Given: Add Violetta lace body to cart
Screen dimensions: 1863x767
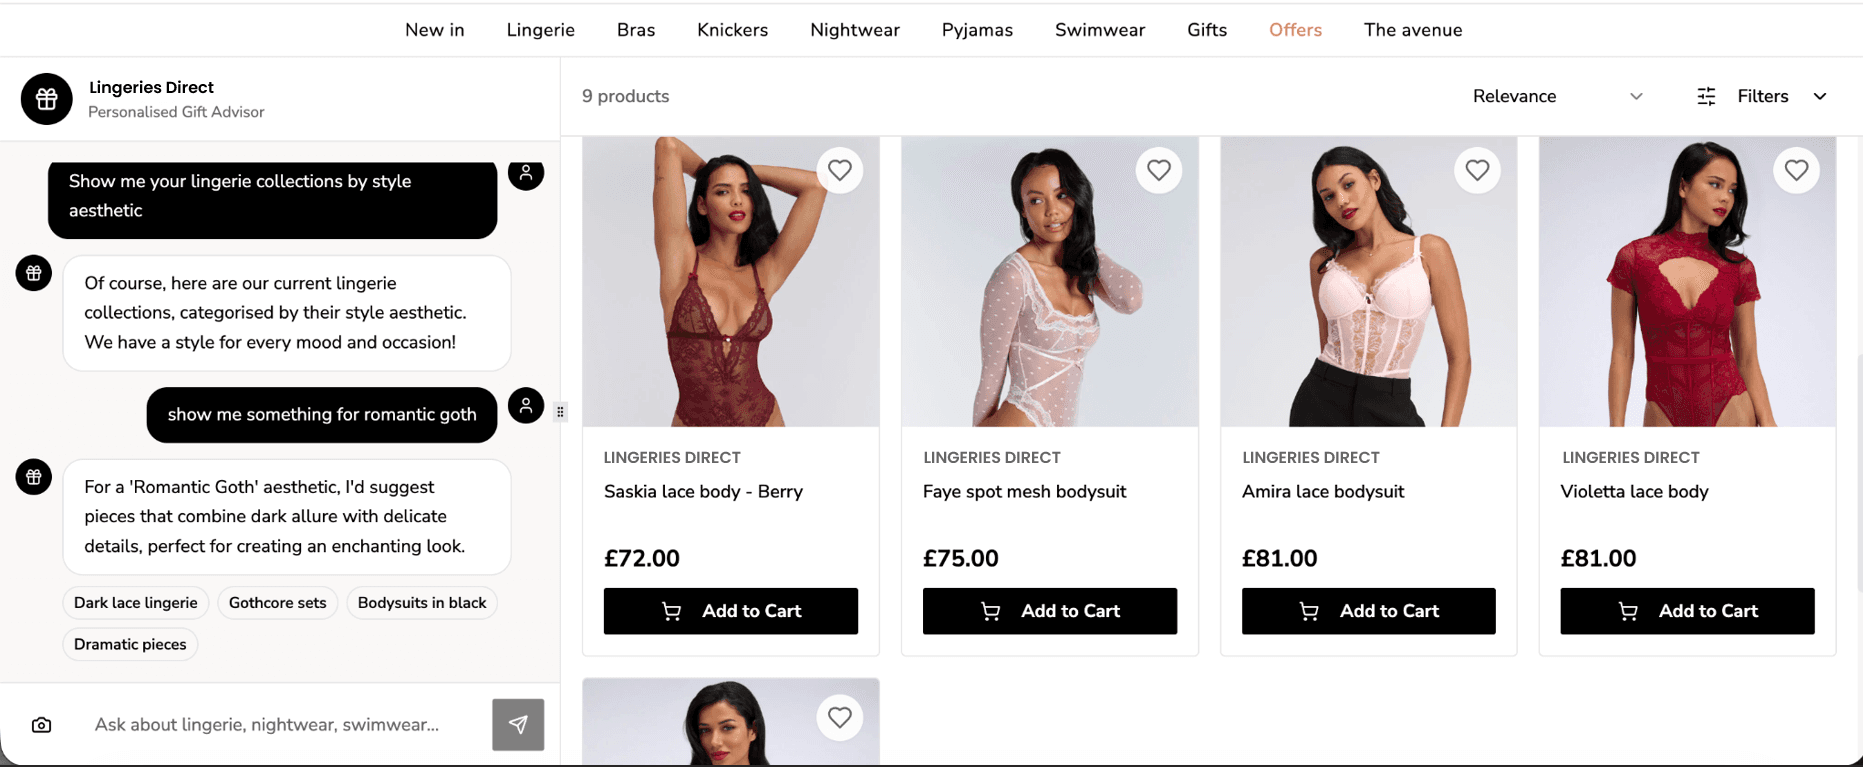Looking at the screenshot, I should pos(1687,611).
